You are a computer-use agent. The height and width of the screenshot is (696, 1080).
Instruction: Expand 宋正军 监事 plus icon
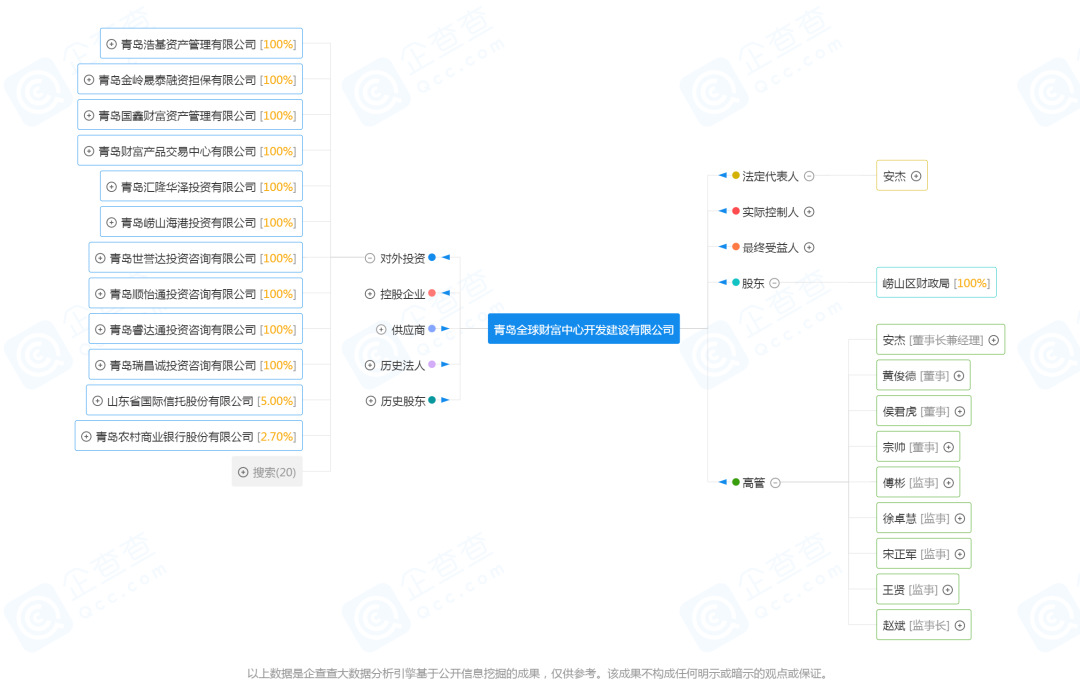pos(959,555)
